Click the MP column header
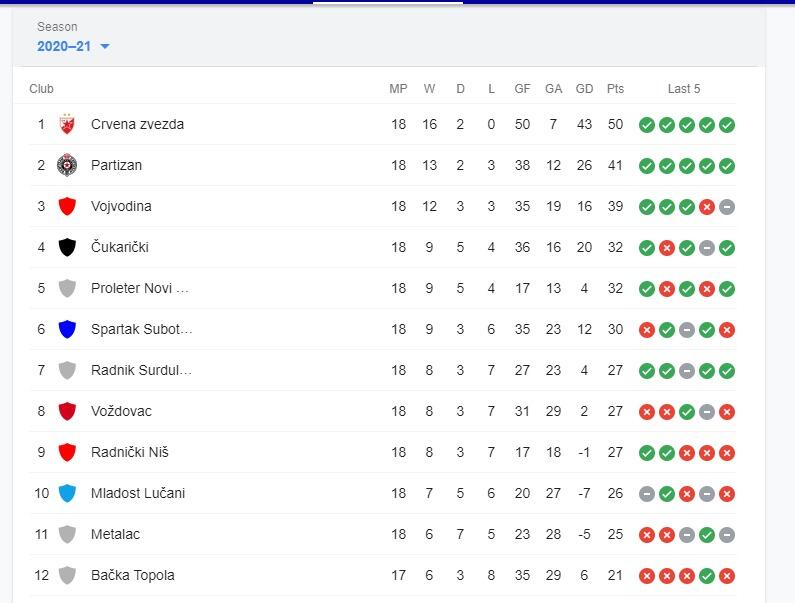The width and height of the screenshot is (795, 603). click(398, 89)
